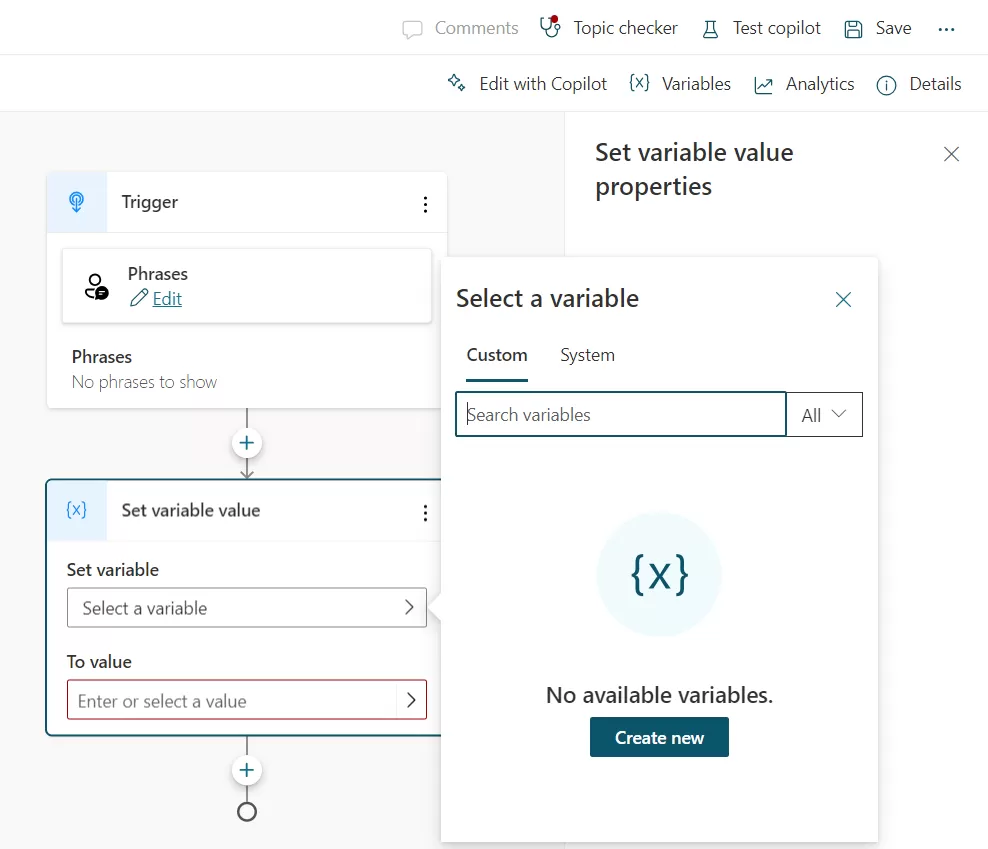Image resolution: width=988 pixels, height=849 pixels.
Task: Open the Topic checker
Action: pos(608,28)
